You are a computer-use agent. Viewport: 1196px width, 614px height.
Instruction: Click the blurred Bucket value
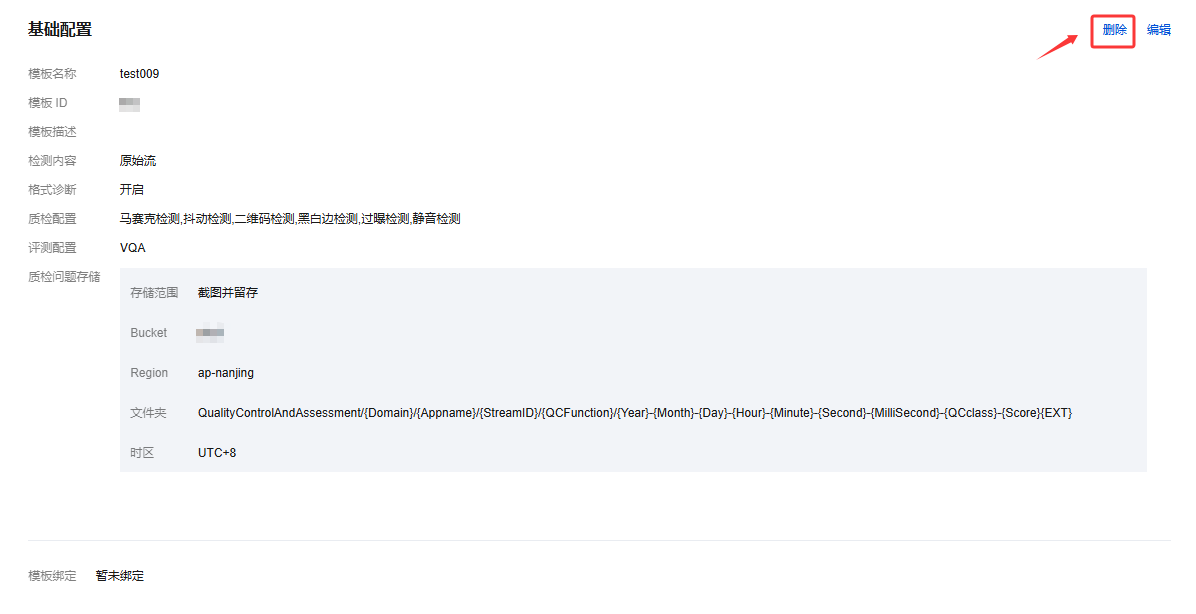click(x=210, y=333)
